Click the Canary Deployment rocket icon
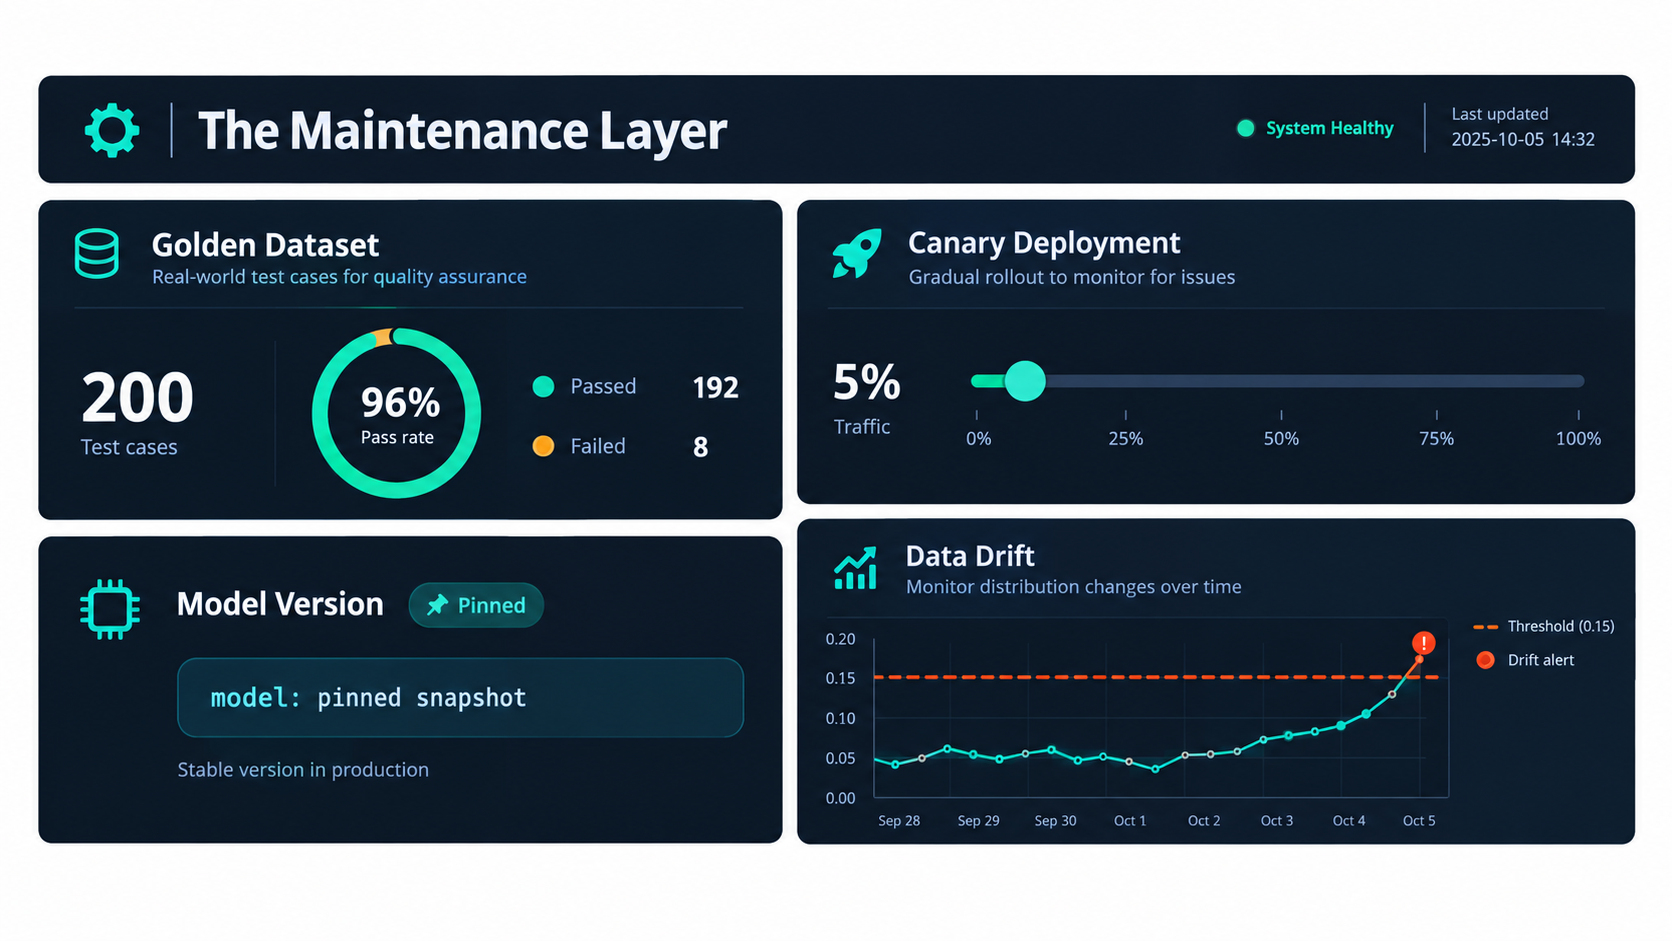 pos(857,253)
